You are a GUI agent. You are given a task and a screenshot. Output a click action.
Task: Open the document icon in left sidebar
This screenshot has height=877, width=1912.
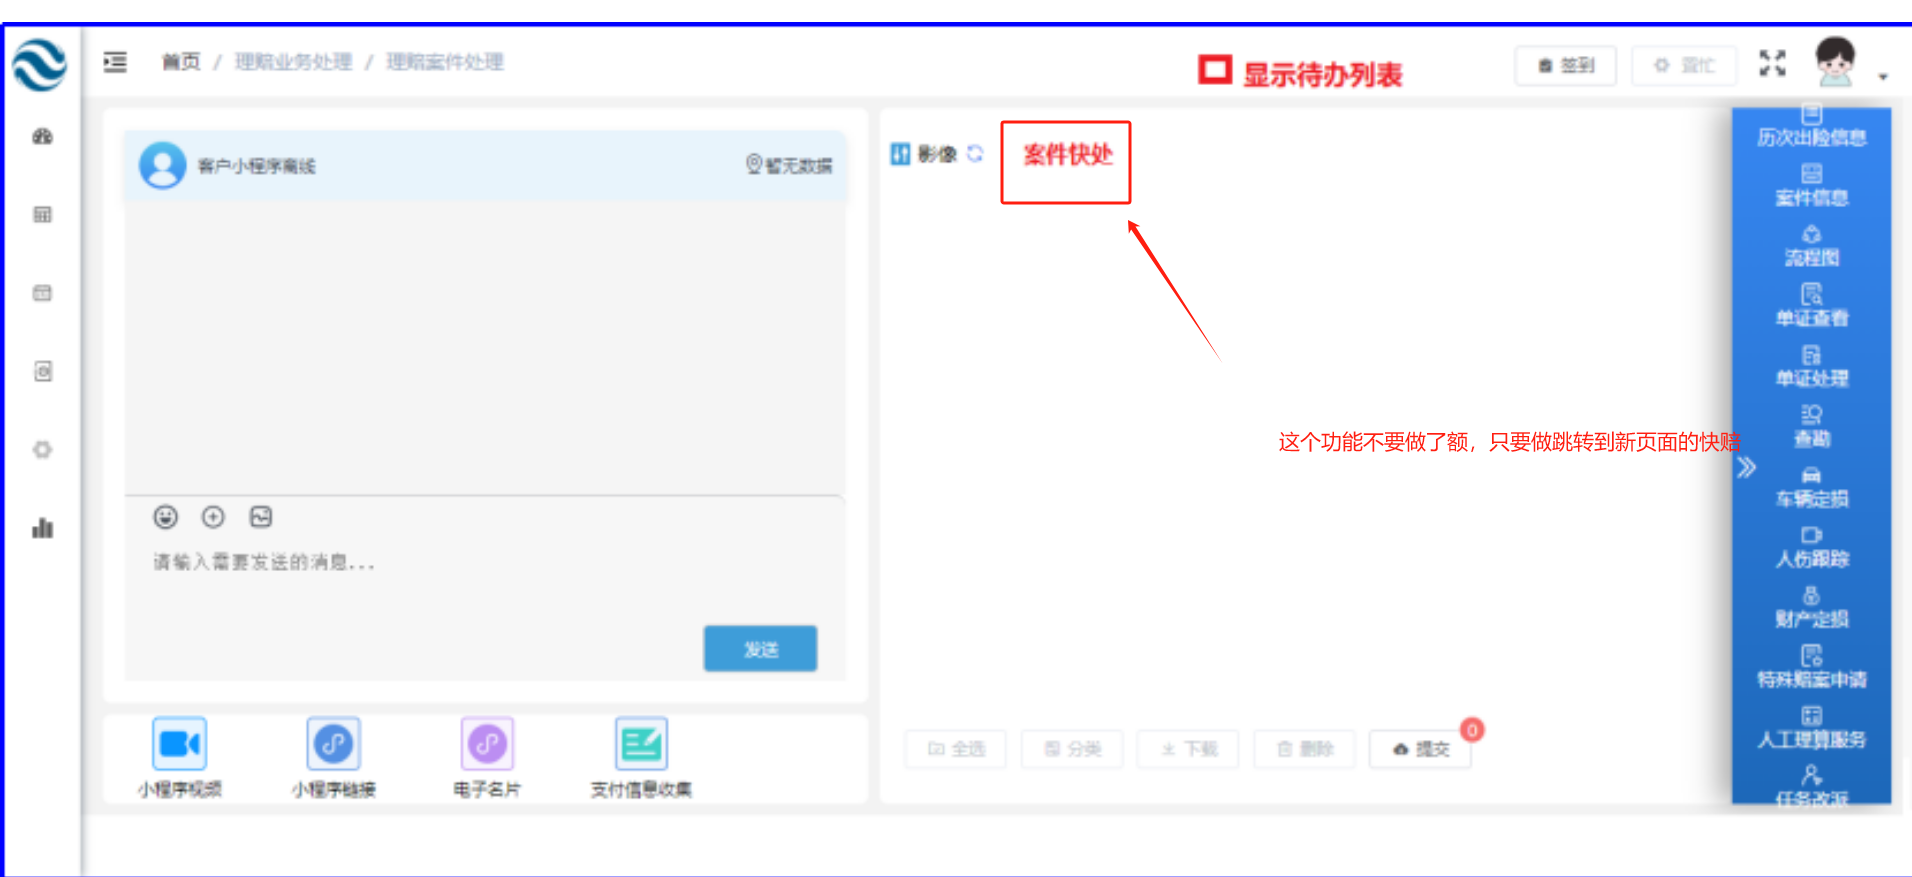click(42, 371)
